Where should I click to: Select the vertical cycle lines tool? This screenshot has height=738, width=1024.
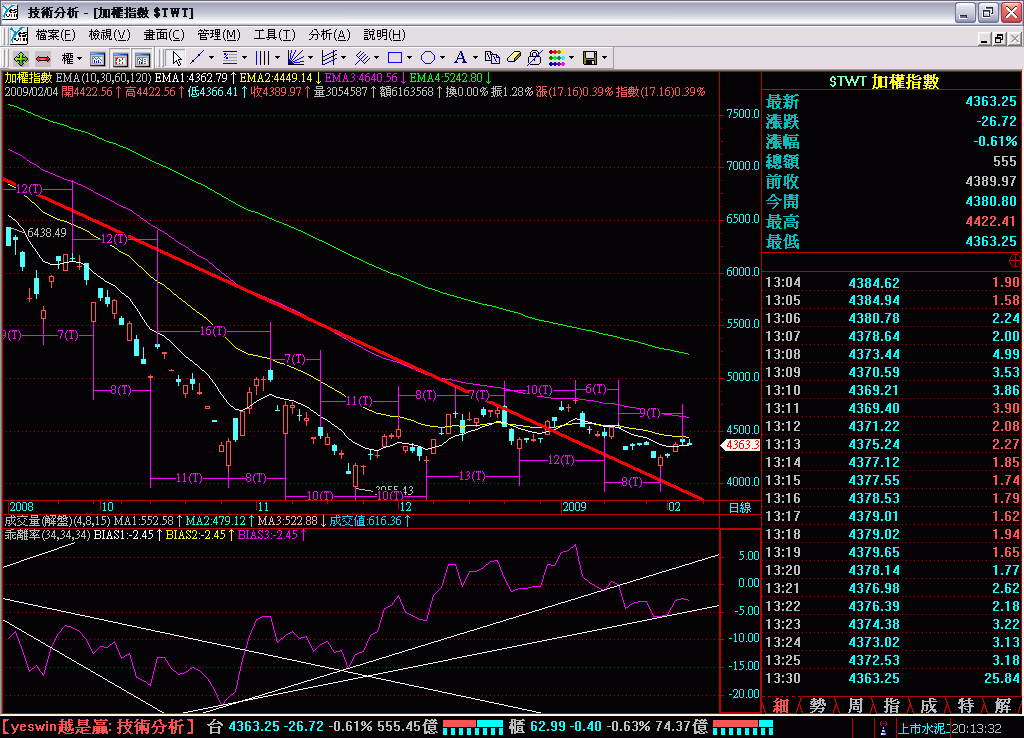tap(263, 59)
